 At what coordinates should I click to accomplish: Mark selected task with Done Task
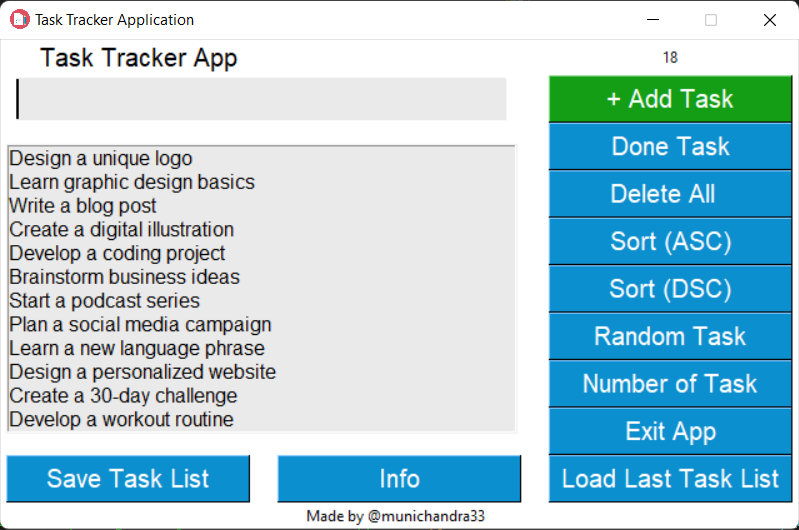pyautogui.click(x=670, y=147)
